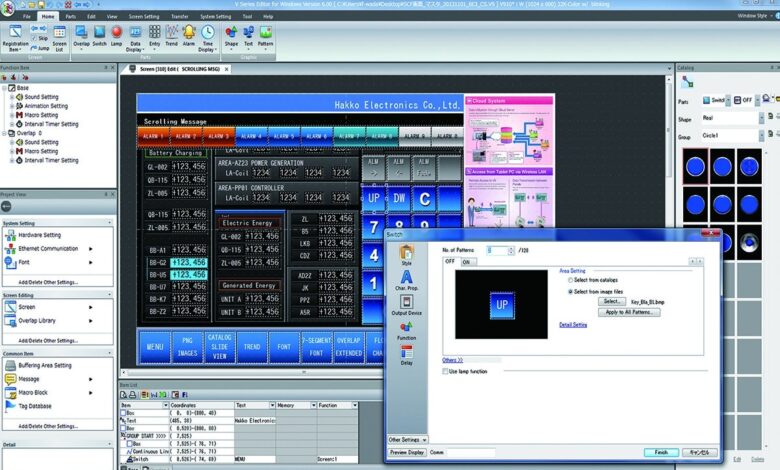Image resolution: width=780 pixels, height=470 pixels.
Task: Open the Screen List icon
Action: [59, 39]
